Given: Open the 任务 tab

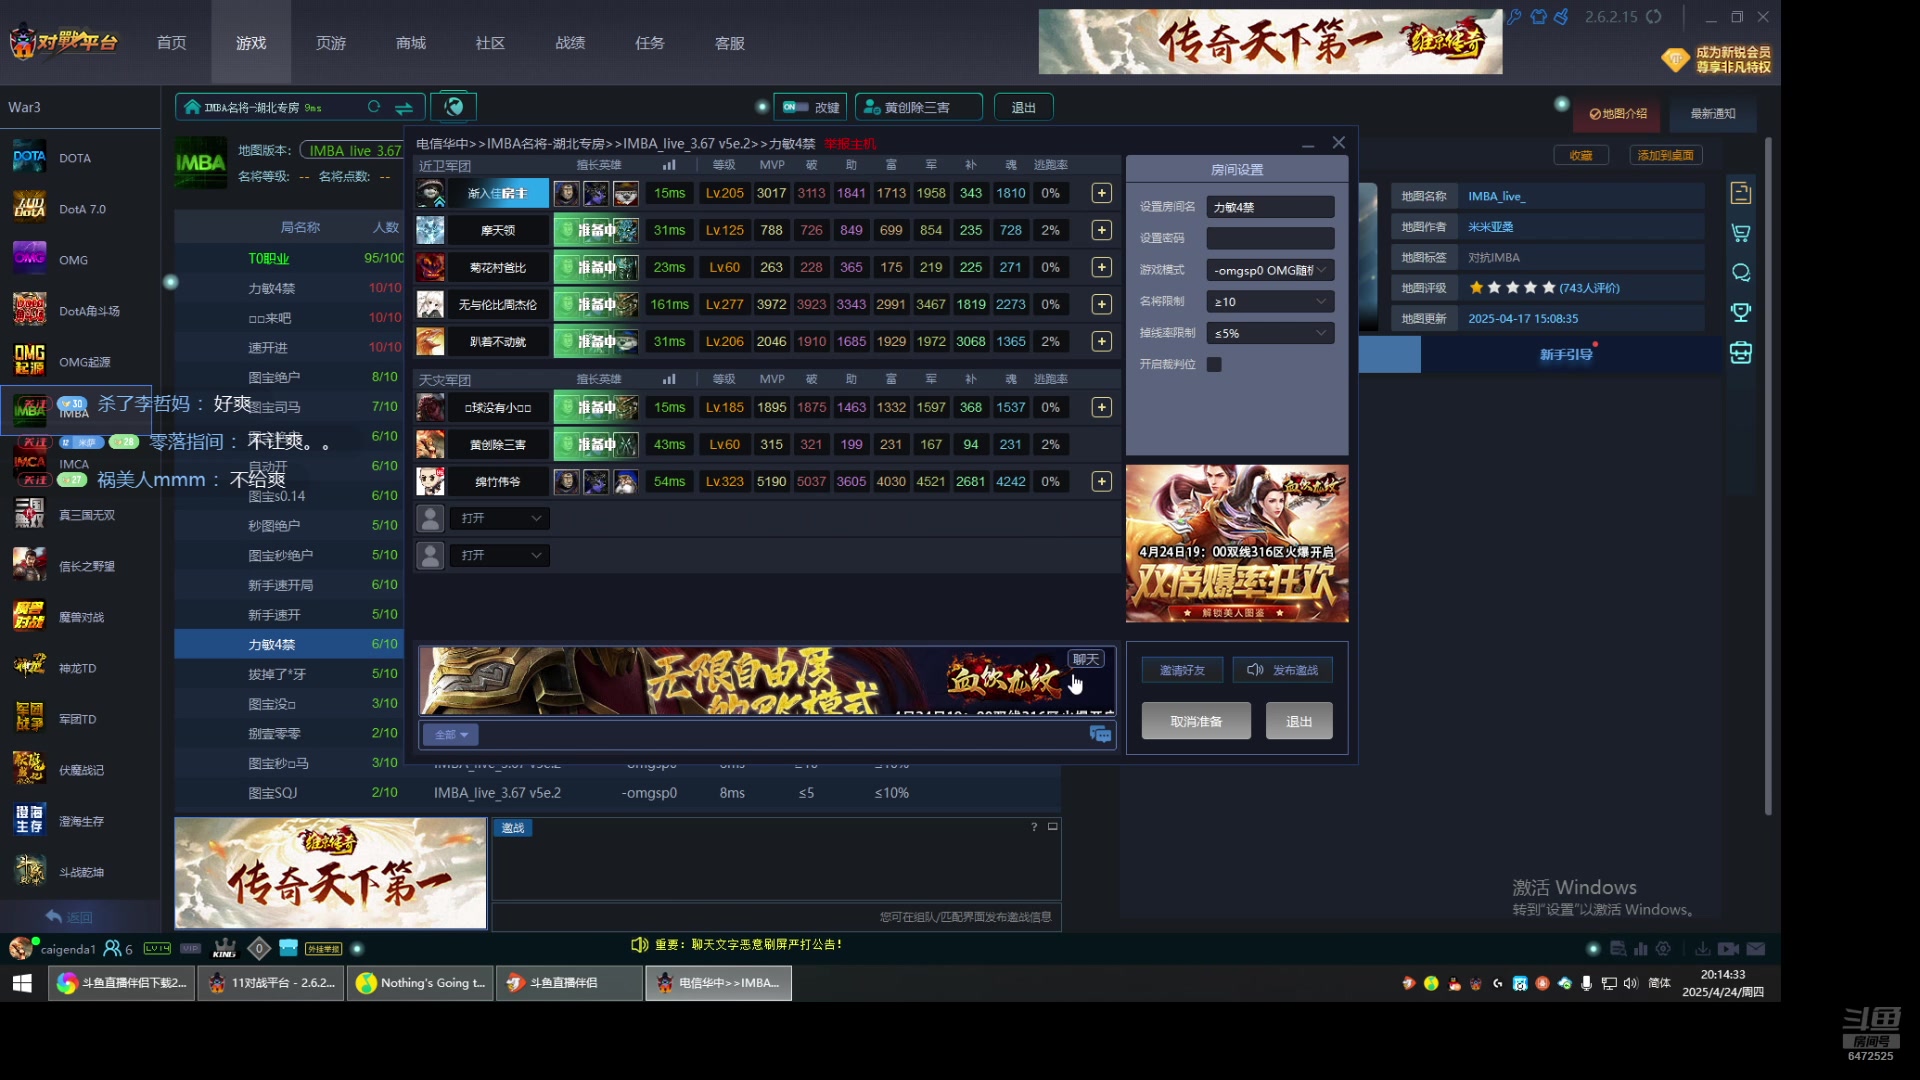Looking at the screenshot, I should point(650,43).
